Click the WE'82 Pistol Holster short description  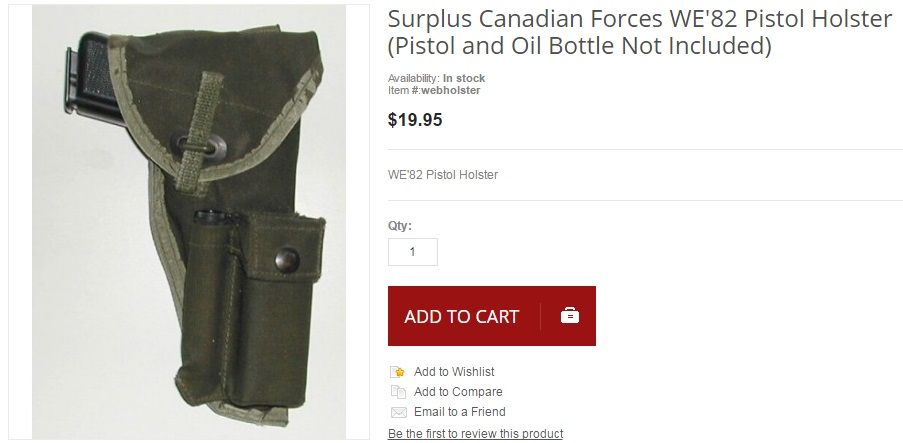coord(443,175)
